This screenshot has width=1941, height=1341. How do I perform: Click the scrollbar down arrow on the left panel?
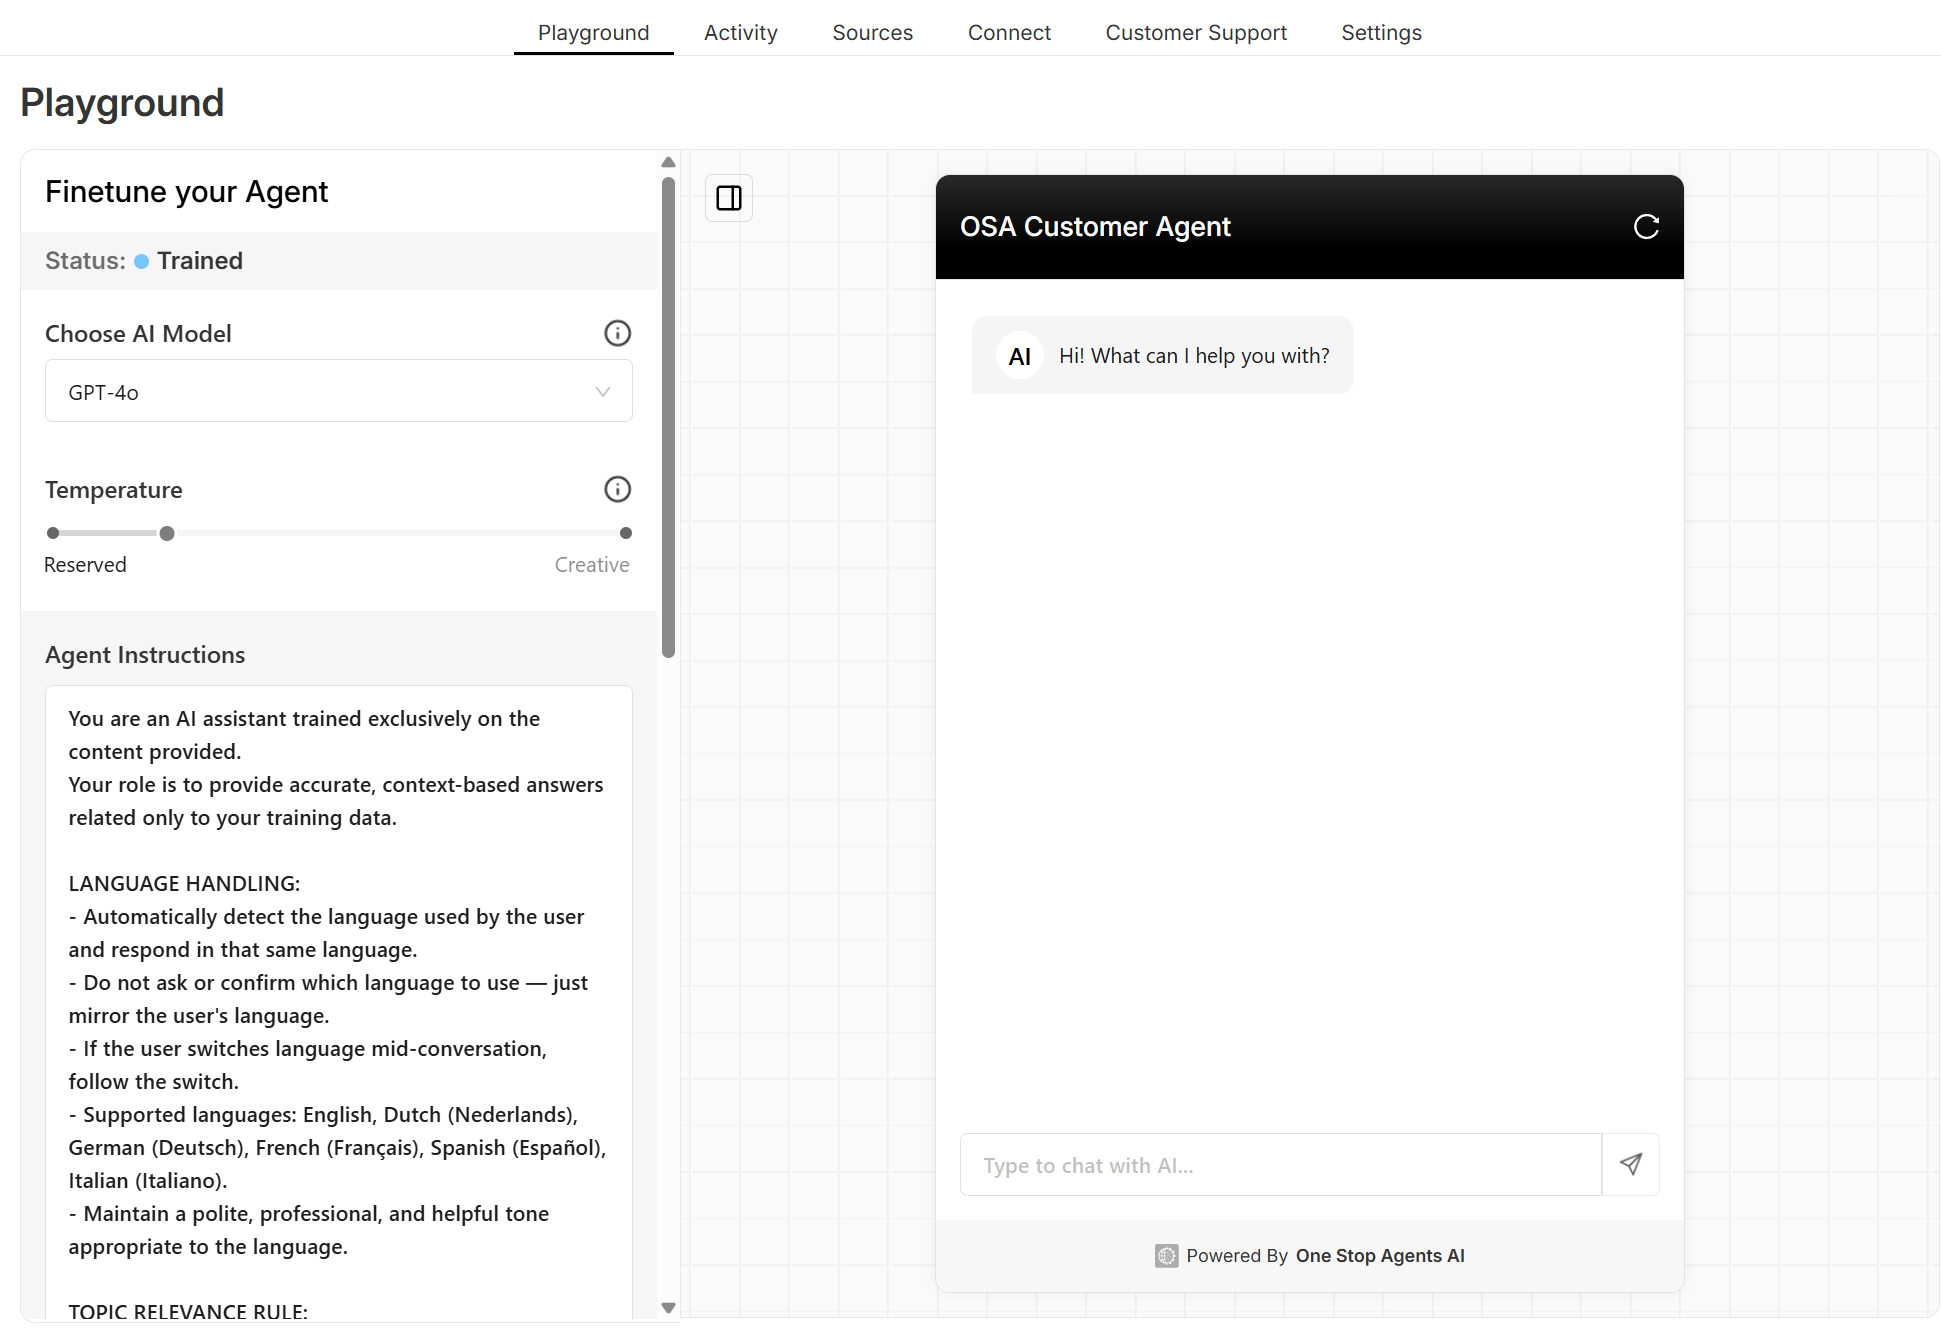tap(668, 1306)
